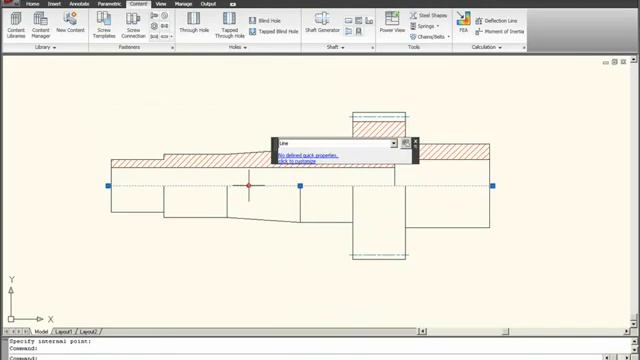Click the 'click to customize' link

pyautogui.click(x=297, y=161)
